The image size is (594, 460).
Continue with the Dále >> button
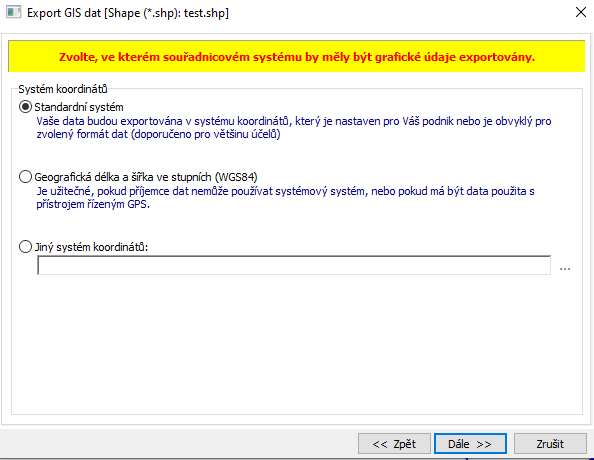(470, 444)
